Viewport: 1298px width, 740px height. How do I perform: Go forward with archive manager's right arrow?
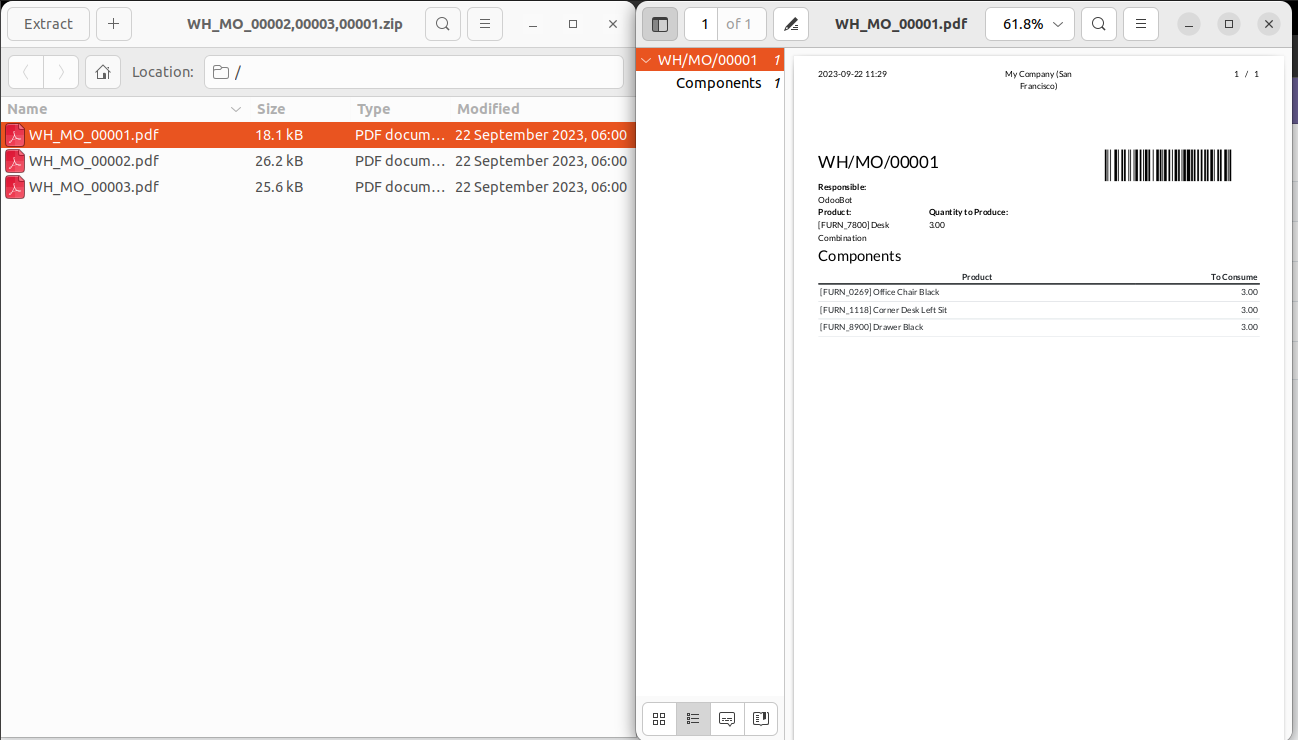[x=61, y=72]
